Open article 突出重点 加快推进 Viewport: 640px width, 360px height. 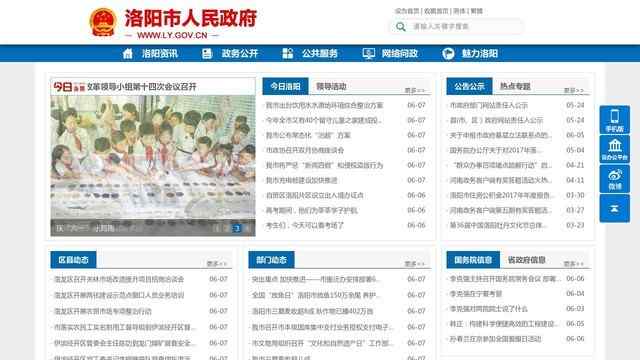(x=316, y=279)
